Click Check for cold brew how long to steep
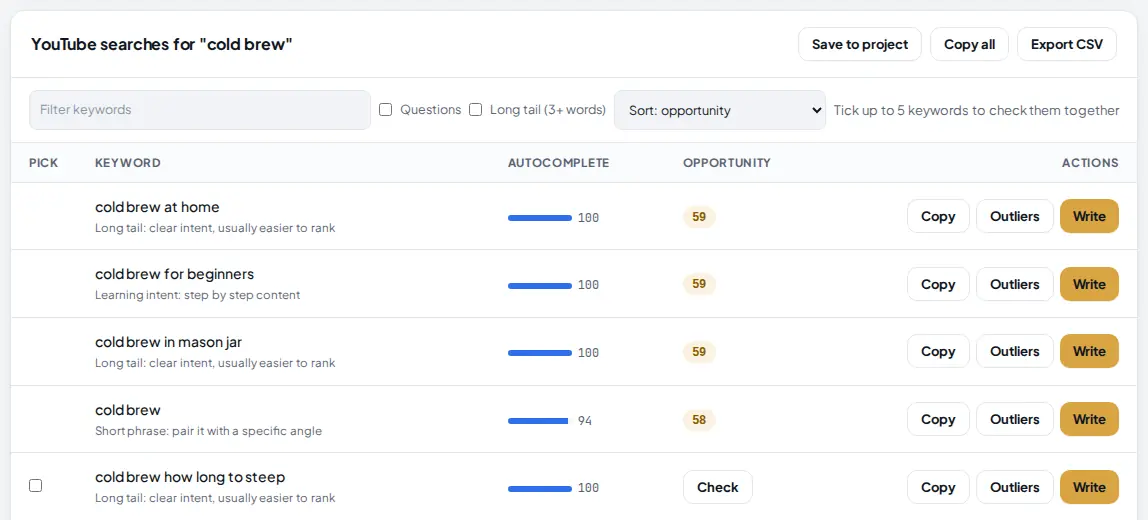Viewport: 1148px width, 520px height. coord(718,487)
